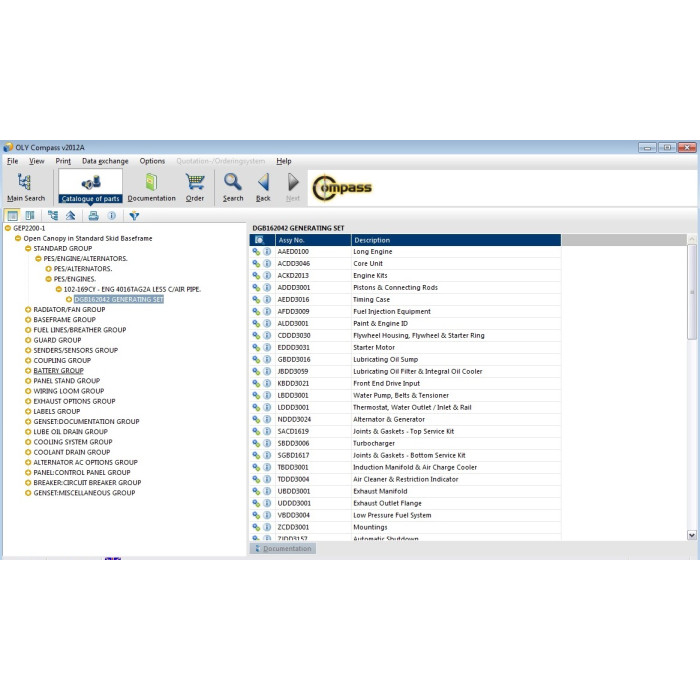700x700 pixels.
Task: Click the up-level arrows icon in the secondary toolbar
Action: (71, 216)
